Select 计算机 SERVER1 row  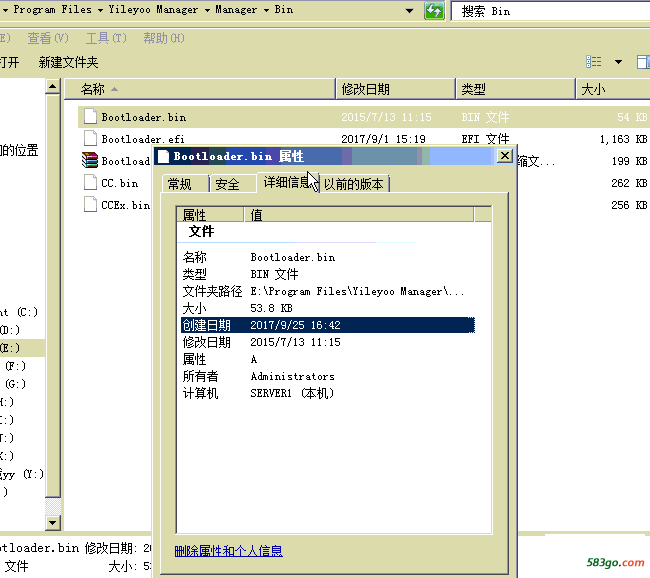pos(327,393)
